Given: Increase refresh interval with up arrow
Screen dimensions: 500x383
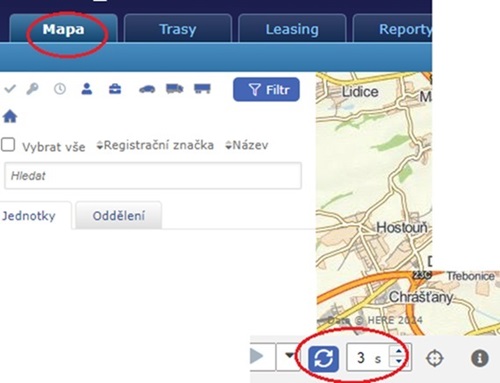Looking at the screenshot, I should pyautogui.click(x=399, y=351).
